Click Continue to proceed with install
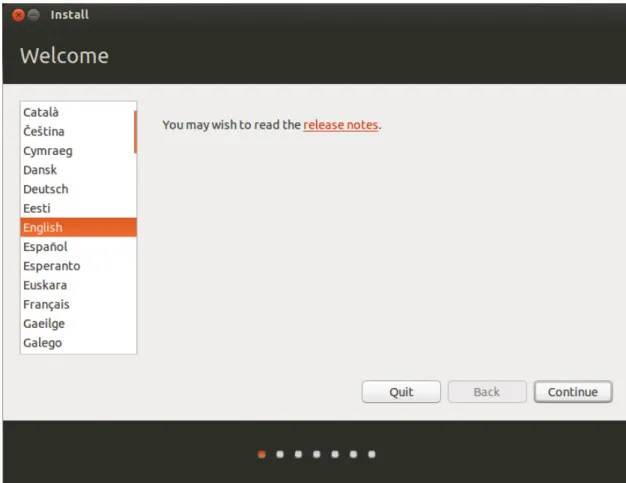Screen dimensions: 626x483 (x=573, y=392)
